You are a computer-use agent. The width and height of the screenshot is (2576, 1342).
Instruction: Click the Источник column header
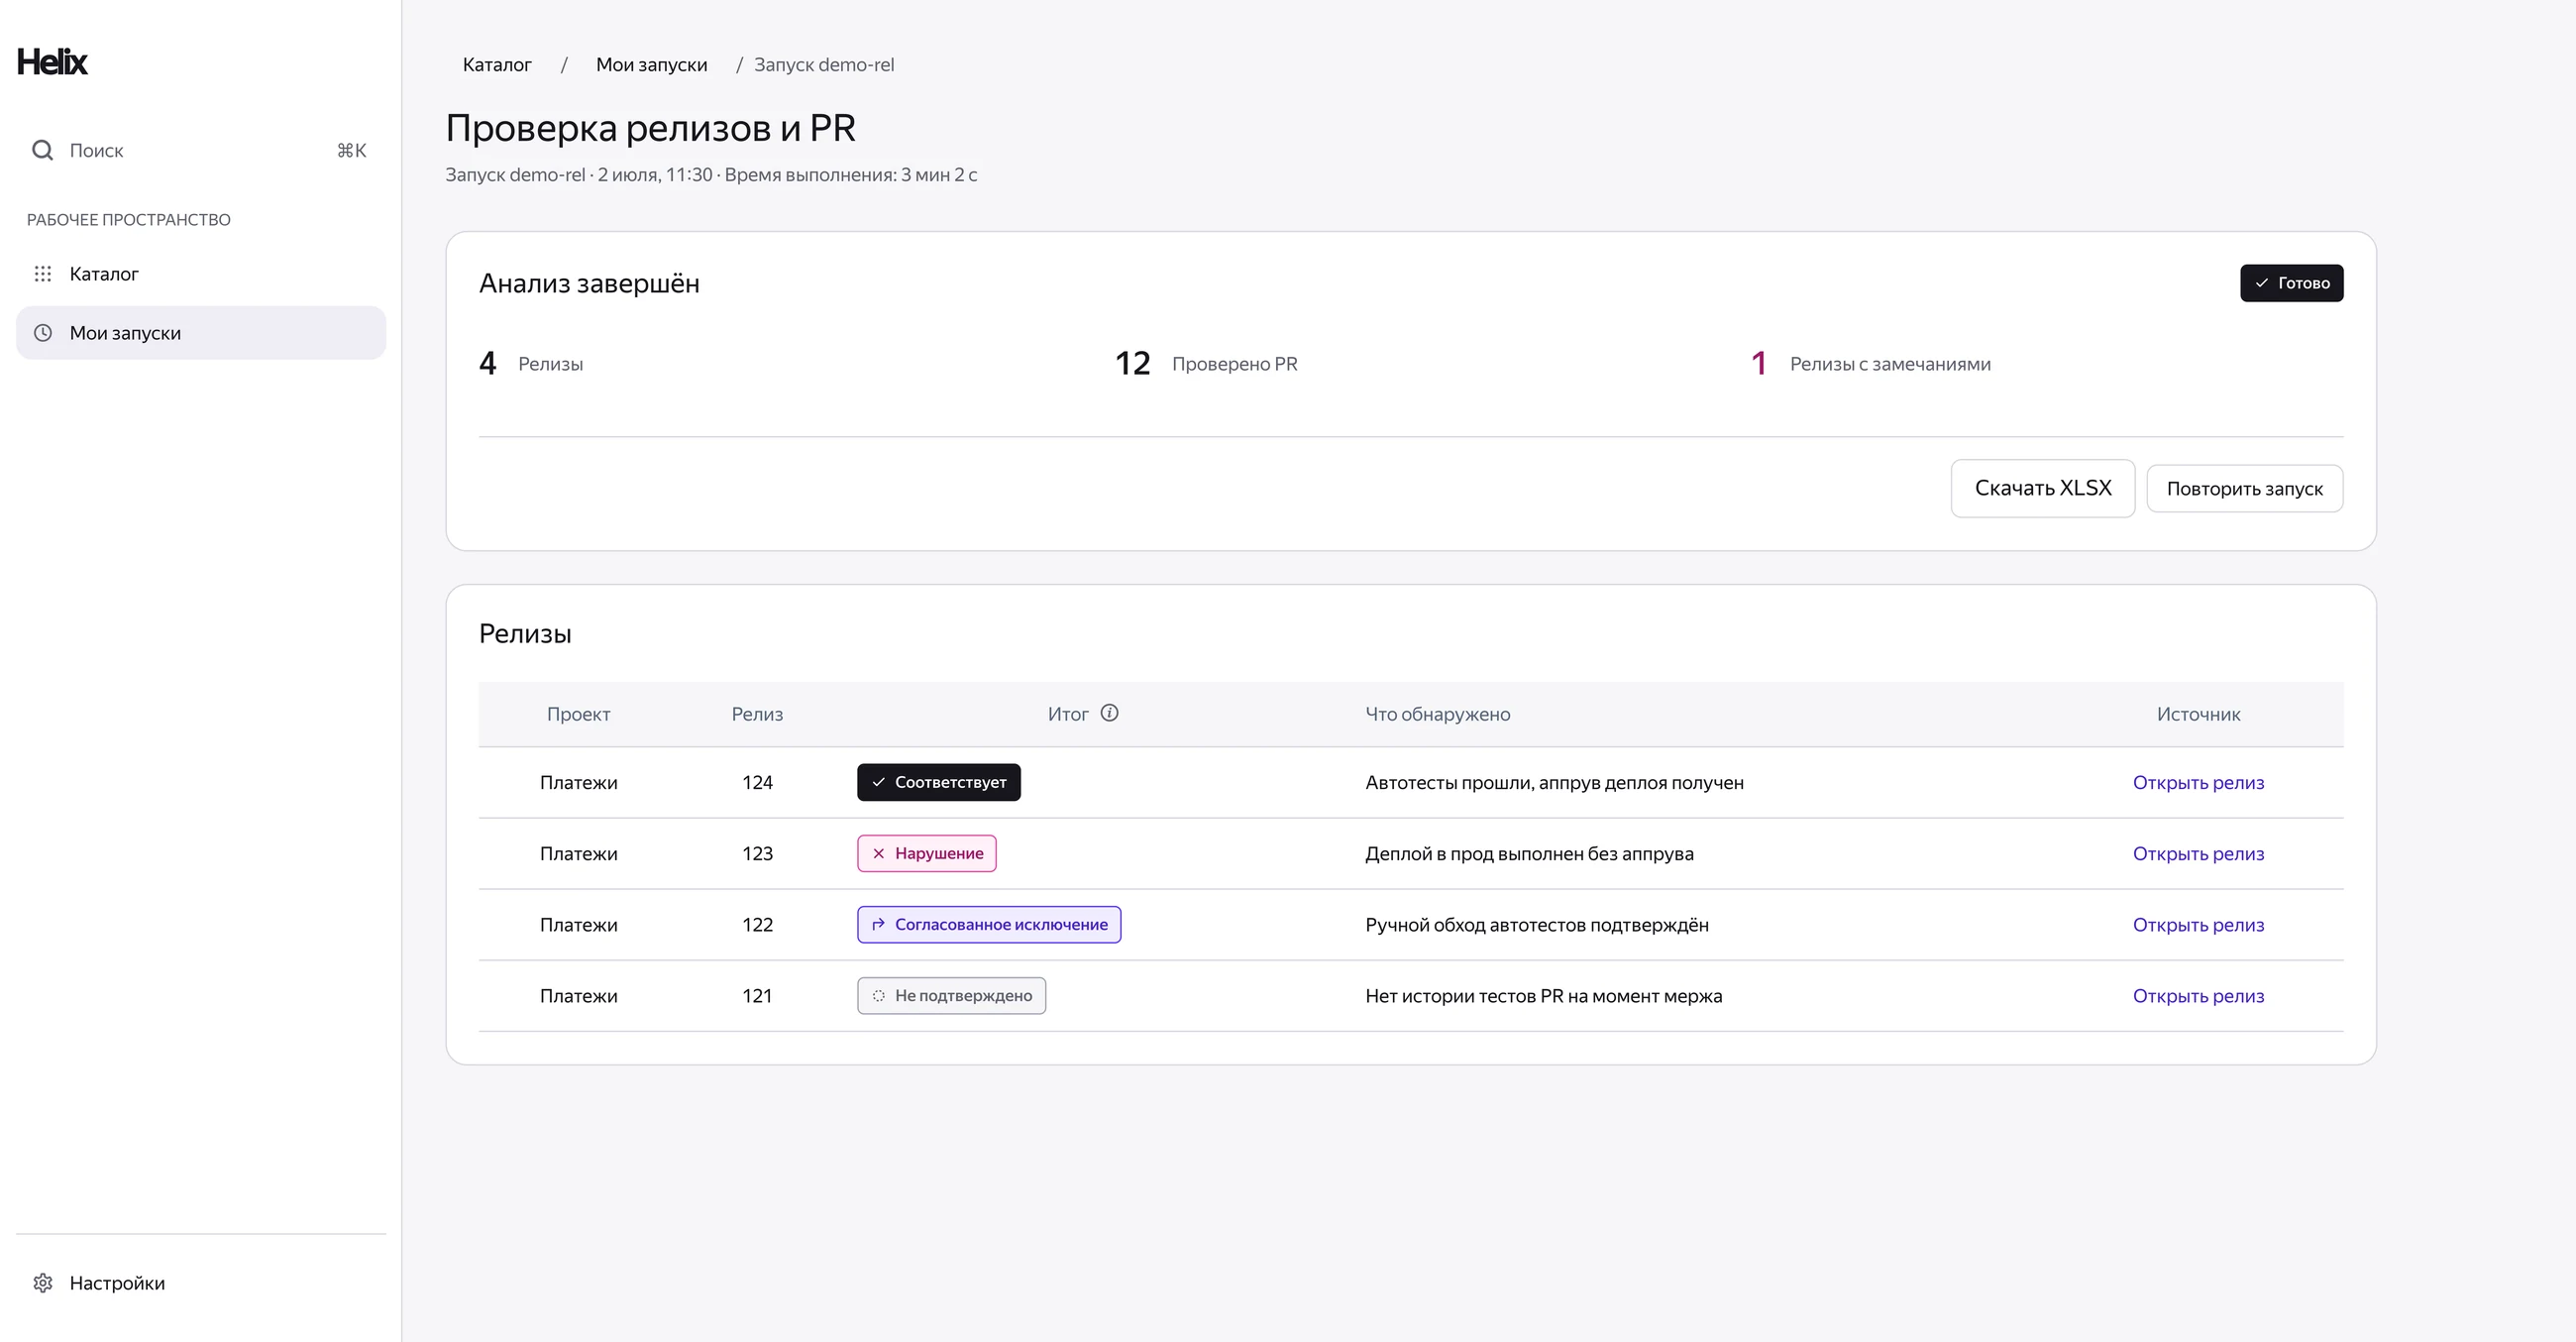pyautogui.click(x=2198, y=714)
